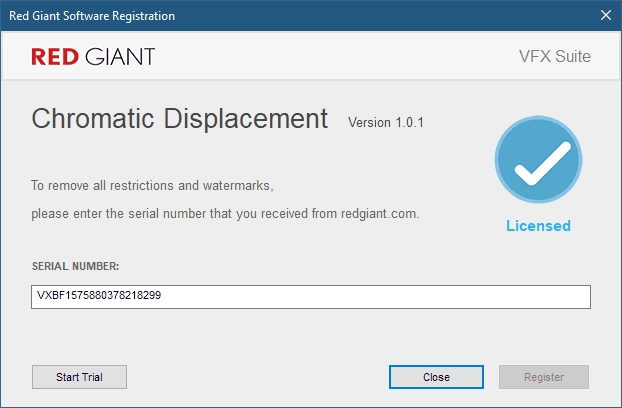Close the registration dialog with the X
The height and width of the screenshot is (408, 622).
coord(605,15)
